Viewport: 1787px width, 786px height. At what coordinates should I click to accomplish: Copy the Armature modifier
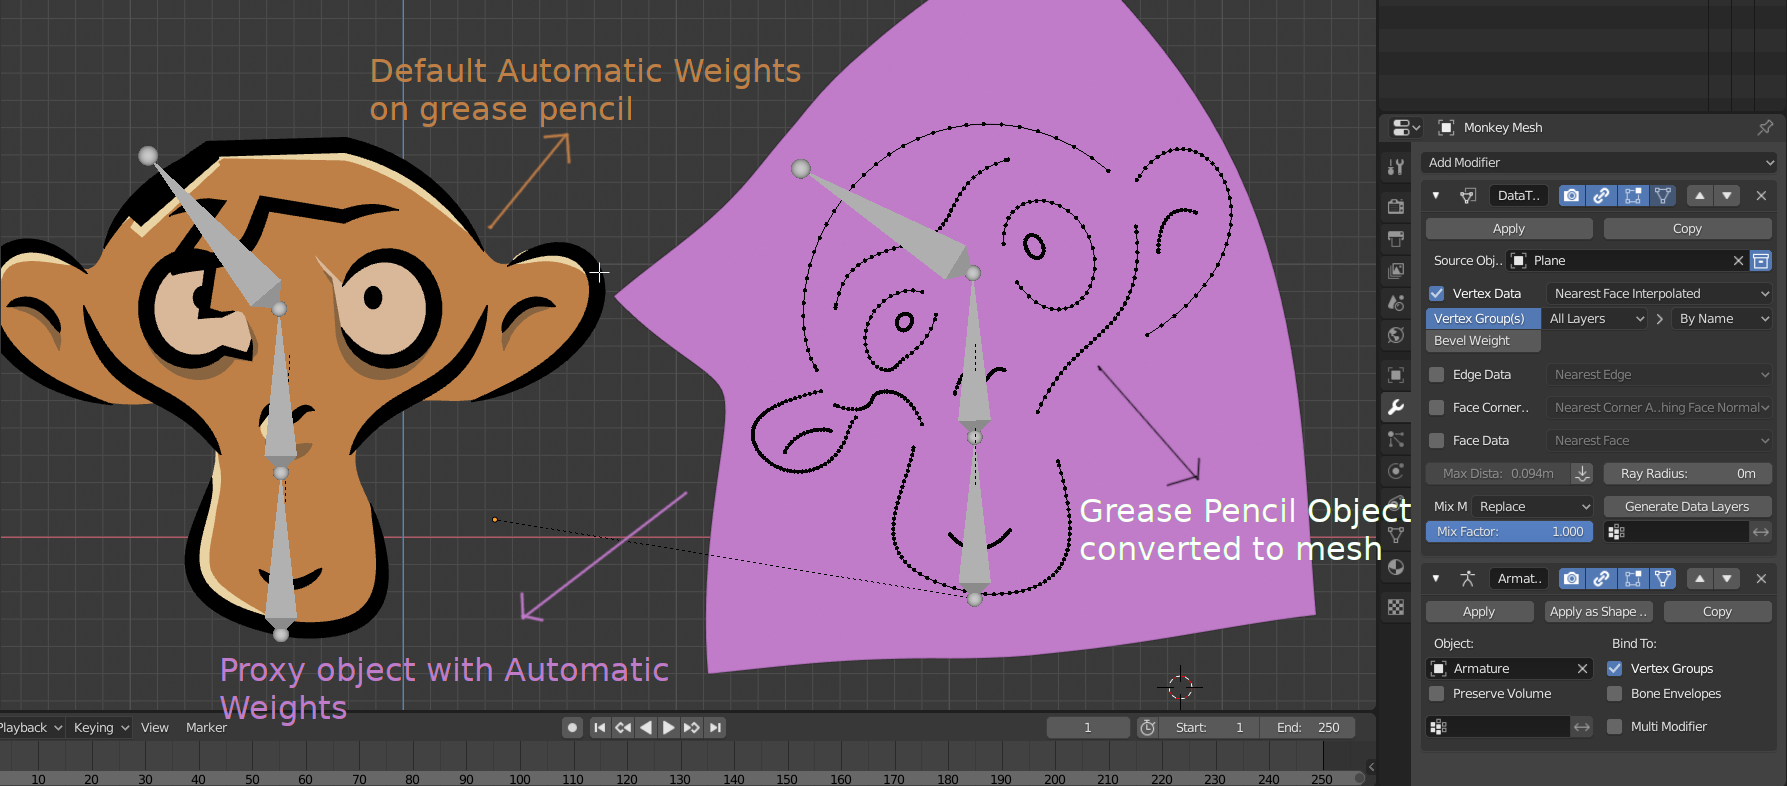[x=1717, y=612]
